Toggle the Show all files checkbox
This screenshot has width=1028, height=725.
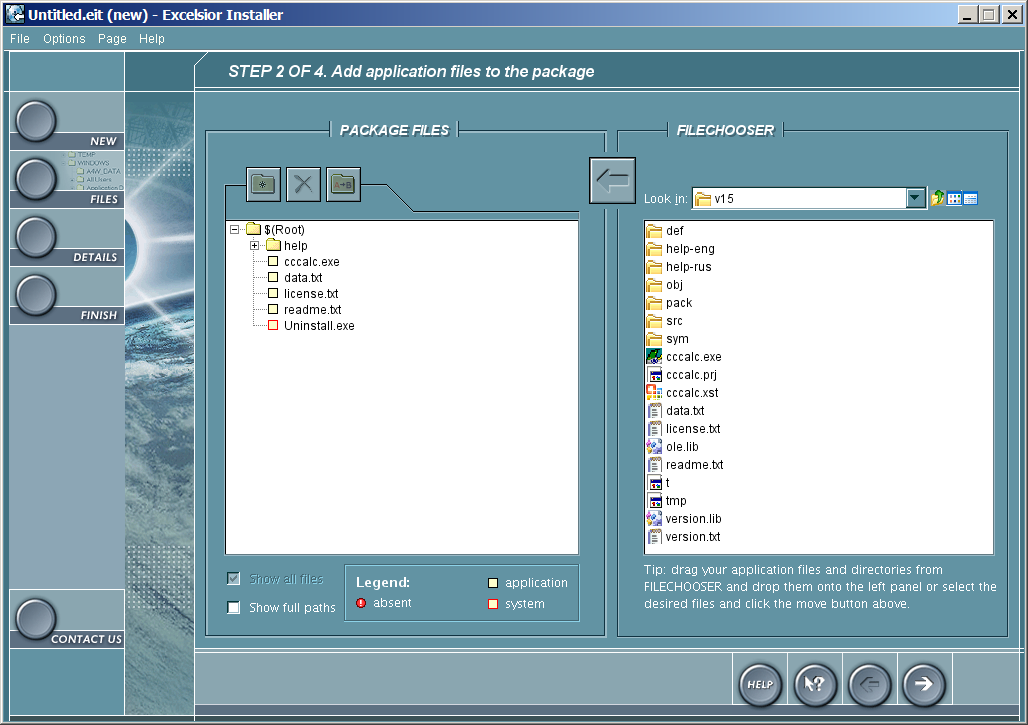[233, 578]
